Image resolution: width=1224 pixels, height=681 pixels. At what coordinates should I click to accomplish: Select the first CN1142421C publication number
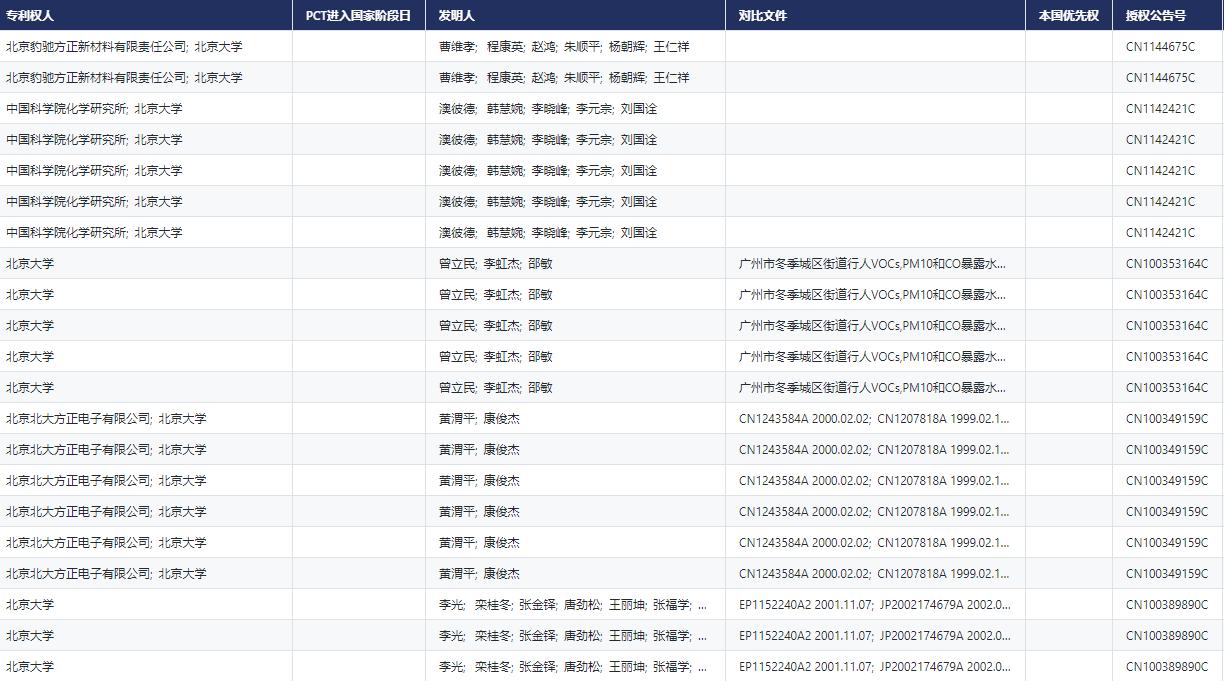point(1160,108)
